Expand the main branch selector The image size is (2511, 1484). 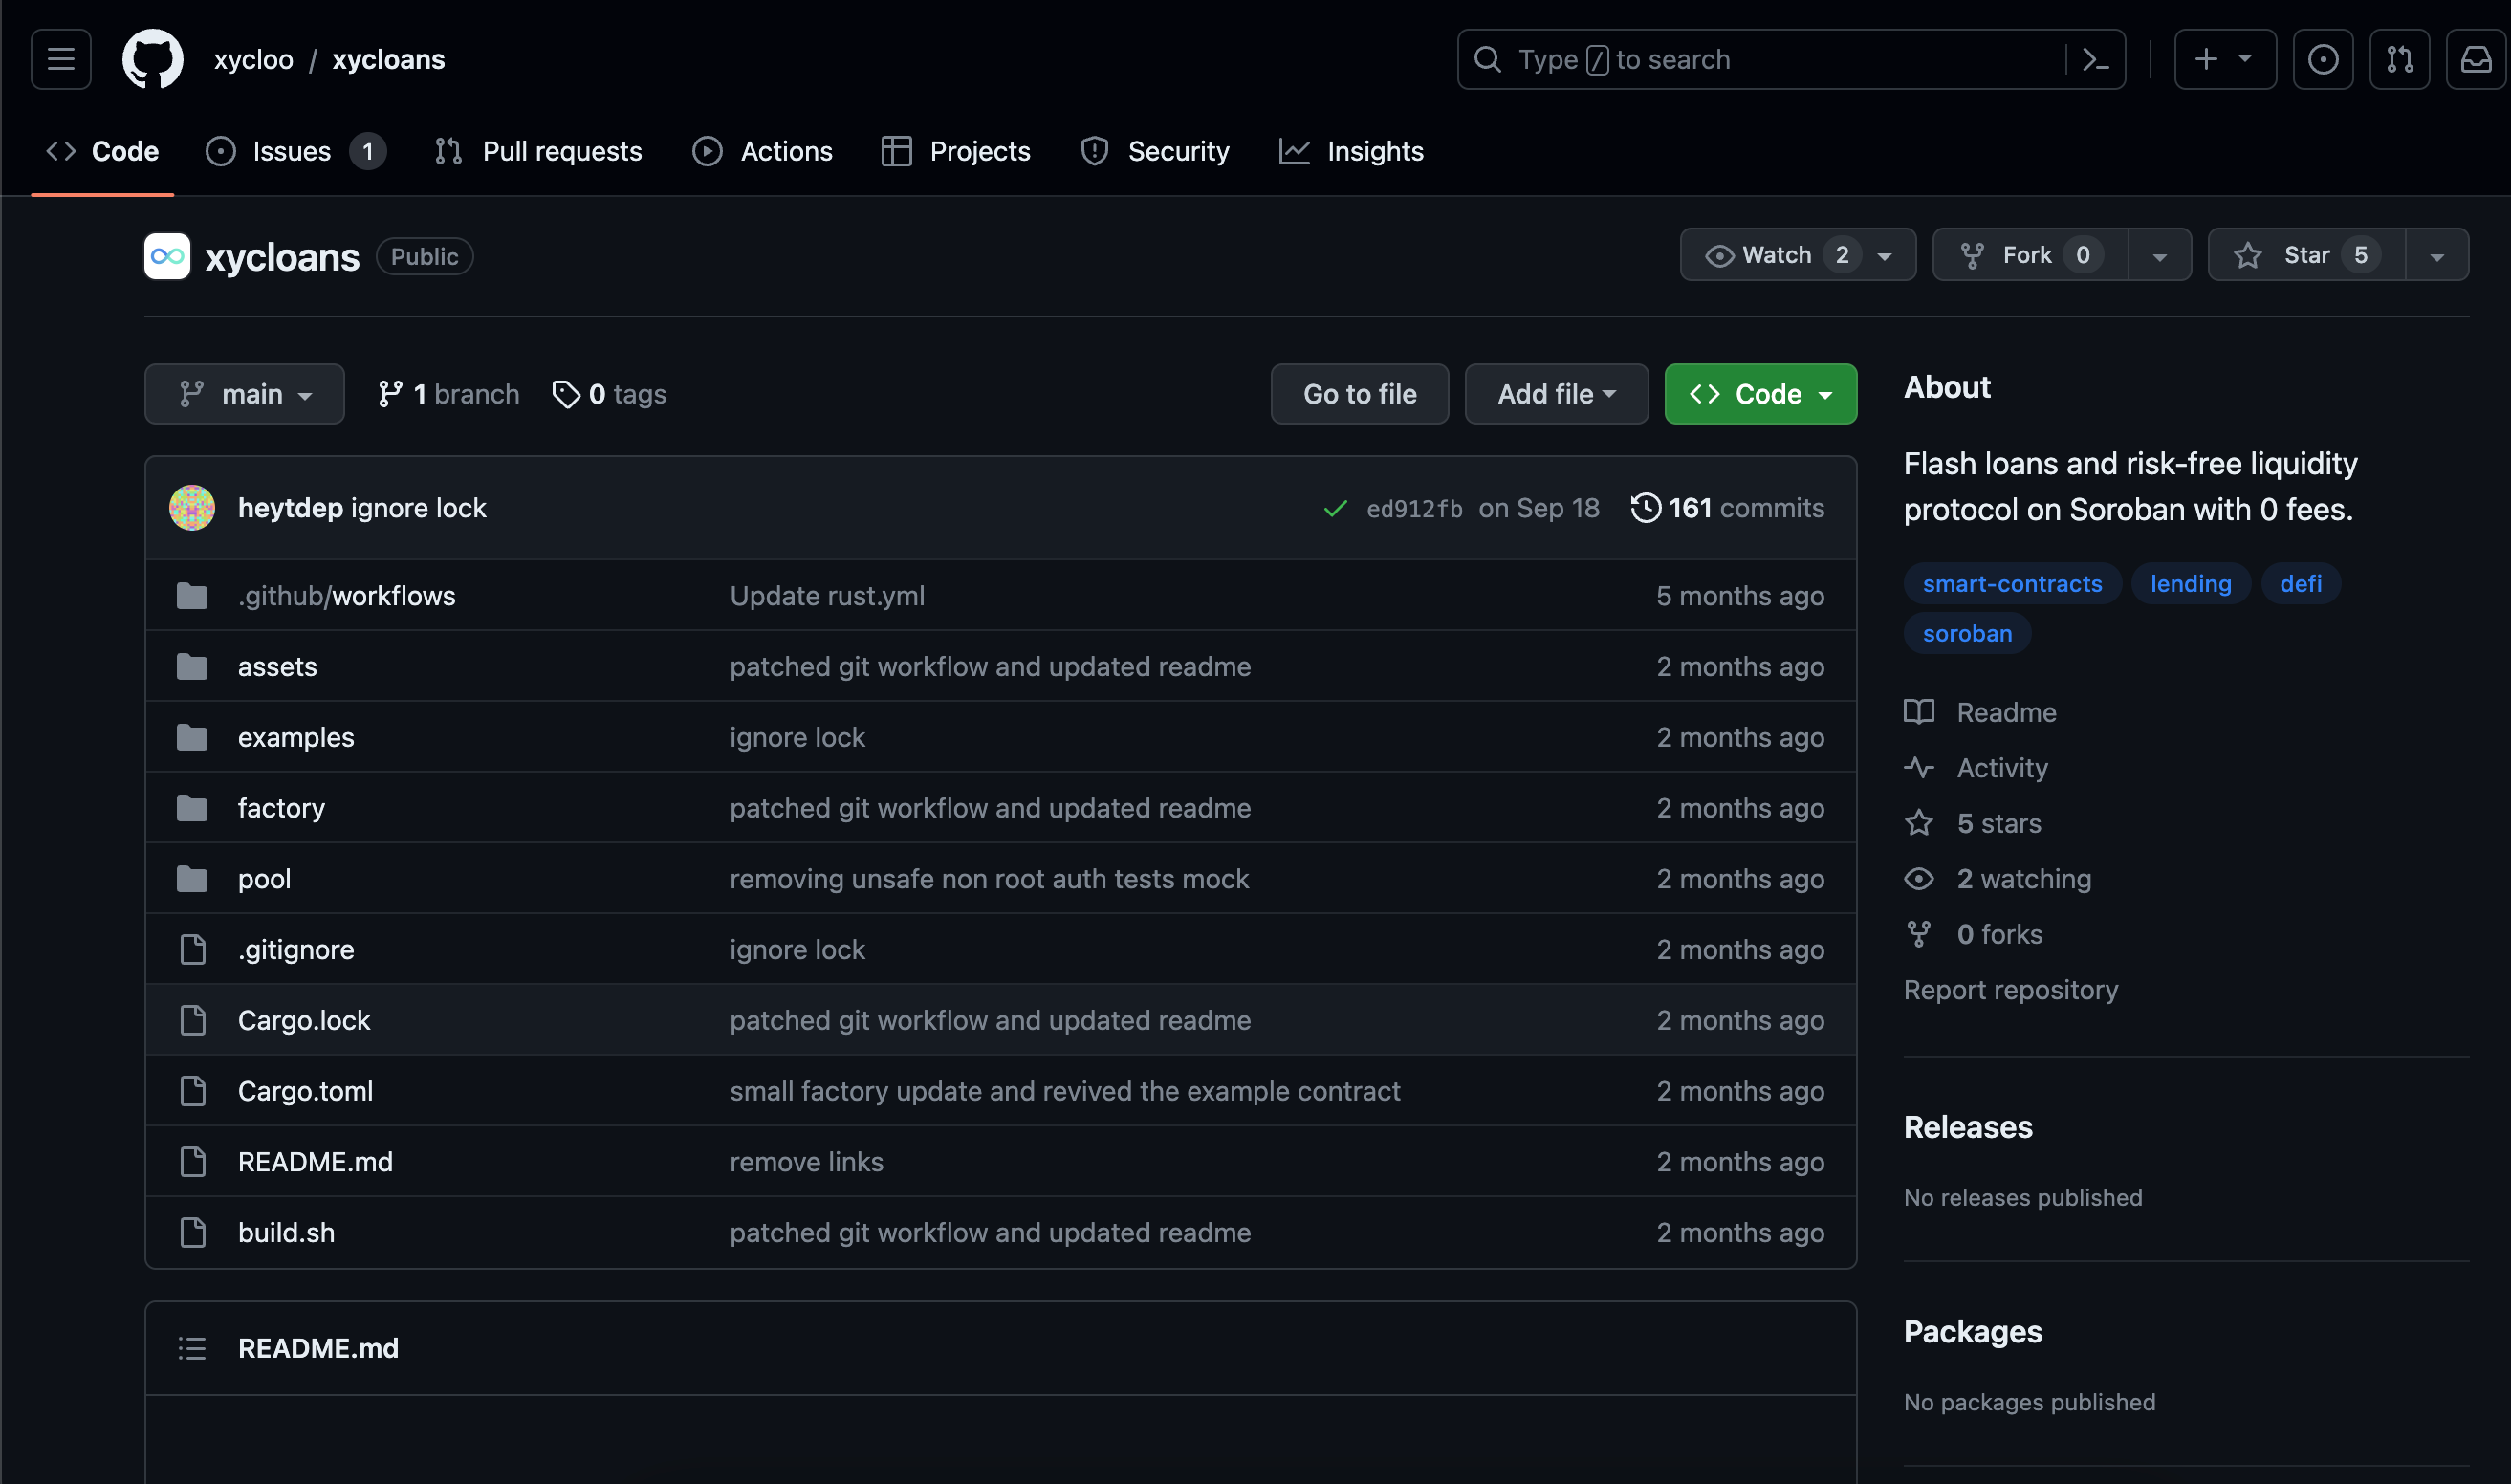point(244,394)
